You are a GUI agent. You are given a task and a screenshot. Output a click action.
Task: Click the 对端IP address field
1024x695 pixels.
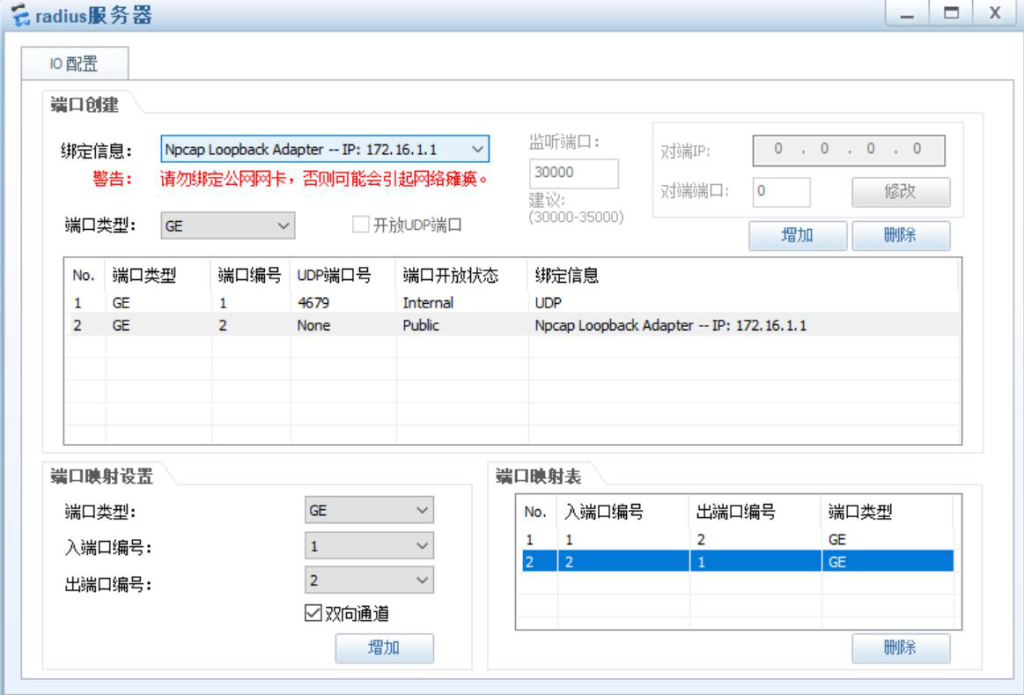point(848,150)
